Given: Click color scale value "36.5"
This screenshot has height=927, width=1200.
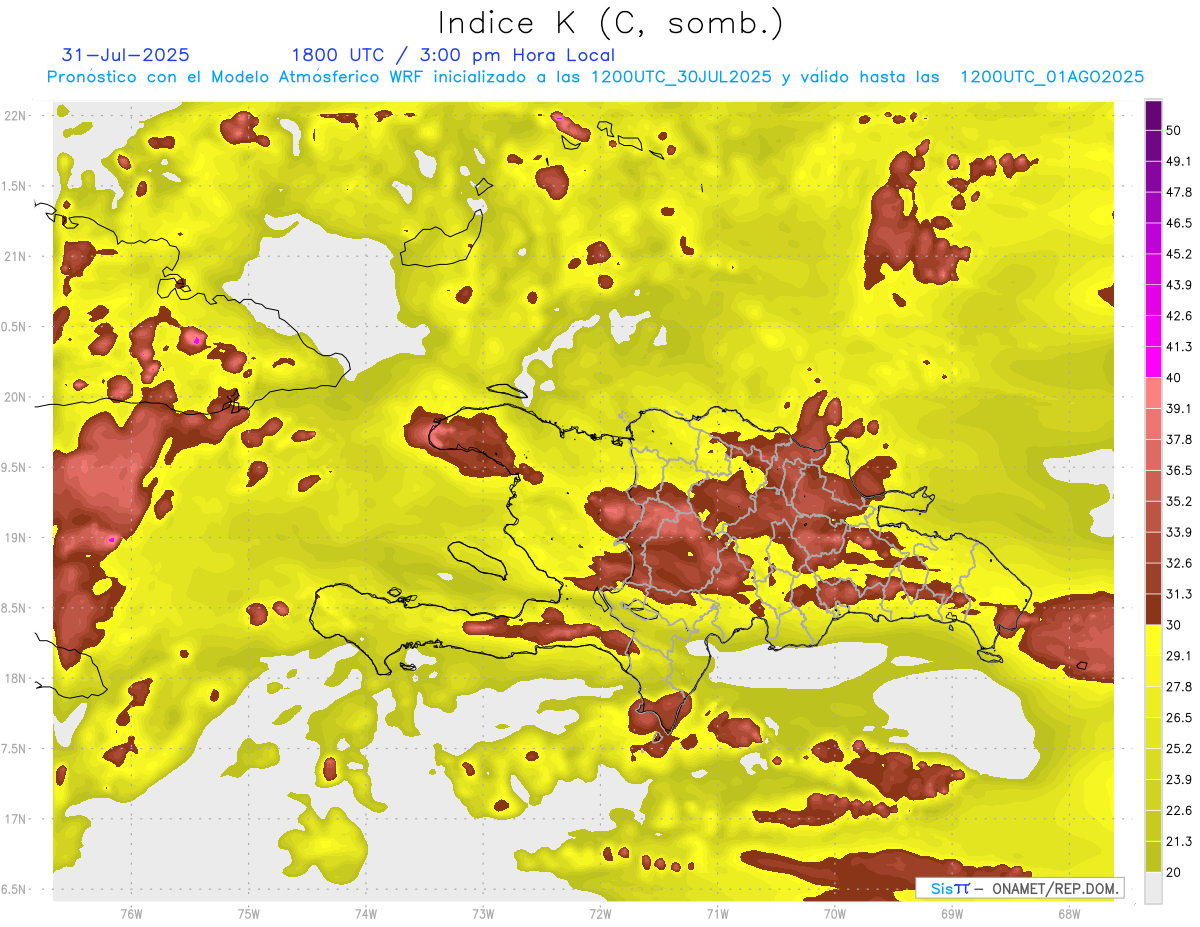Looking at the screenshot, I should point(1178,470).
